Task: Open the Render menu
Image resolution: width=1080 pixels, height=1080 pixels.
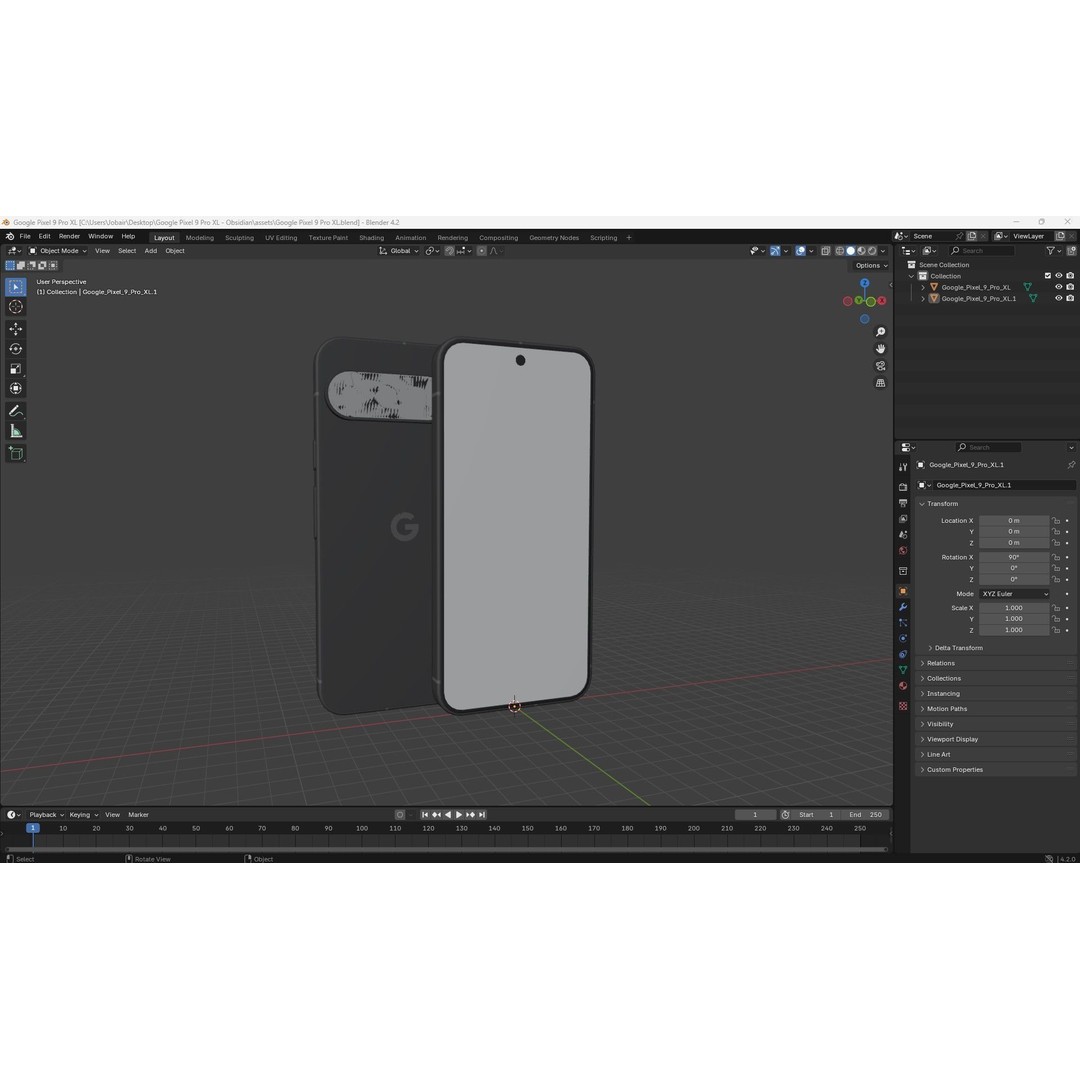Action: point(69,236)
